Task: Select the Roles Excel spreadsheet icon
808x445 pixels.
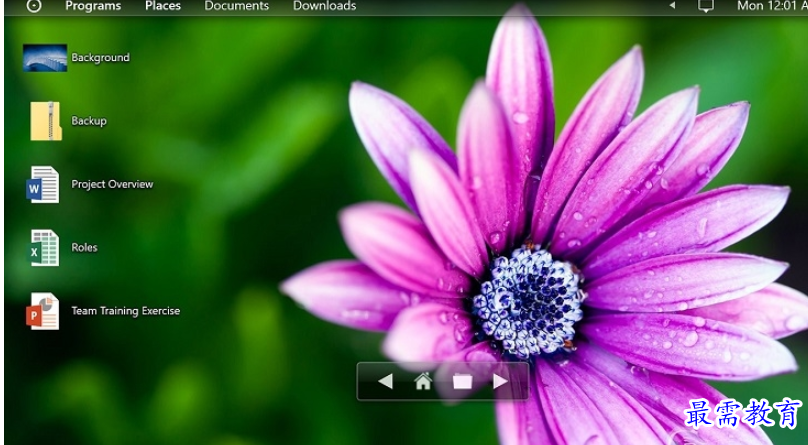Action: click(44, 248)
